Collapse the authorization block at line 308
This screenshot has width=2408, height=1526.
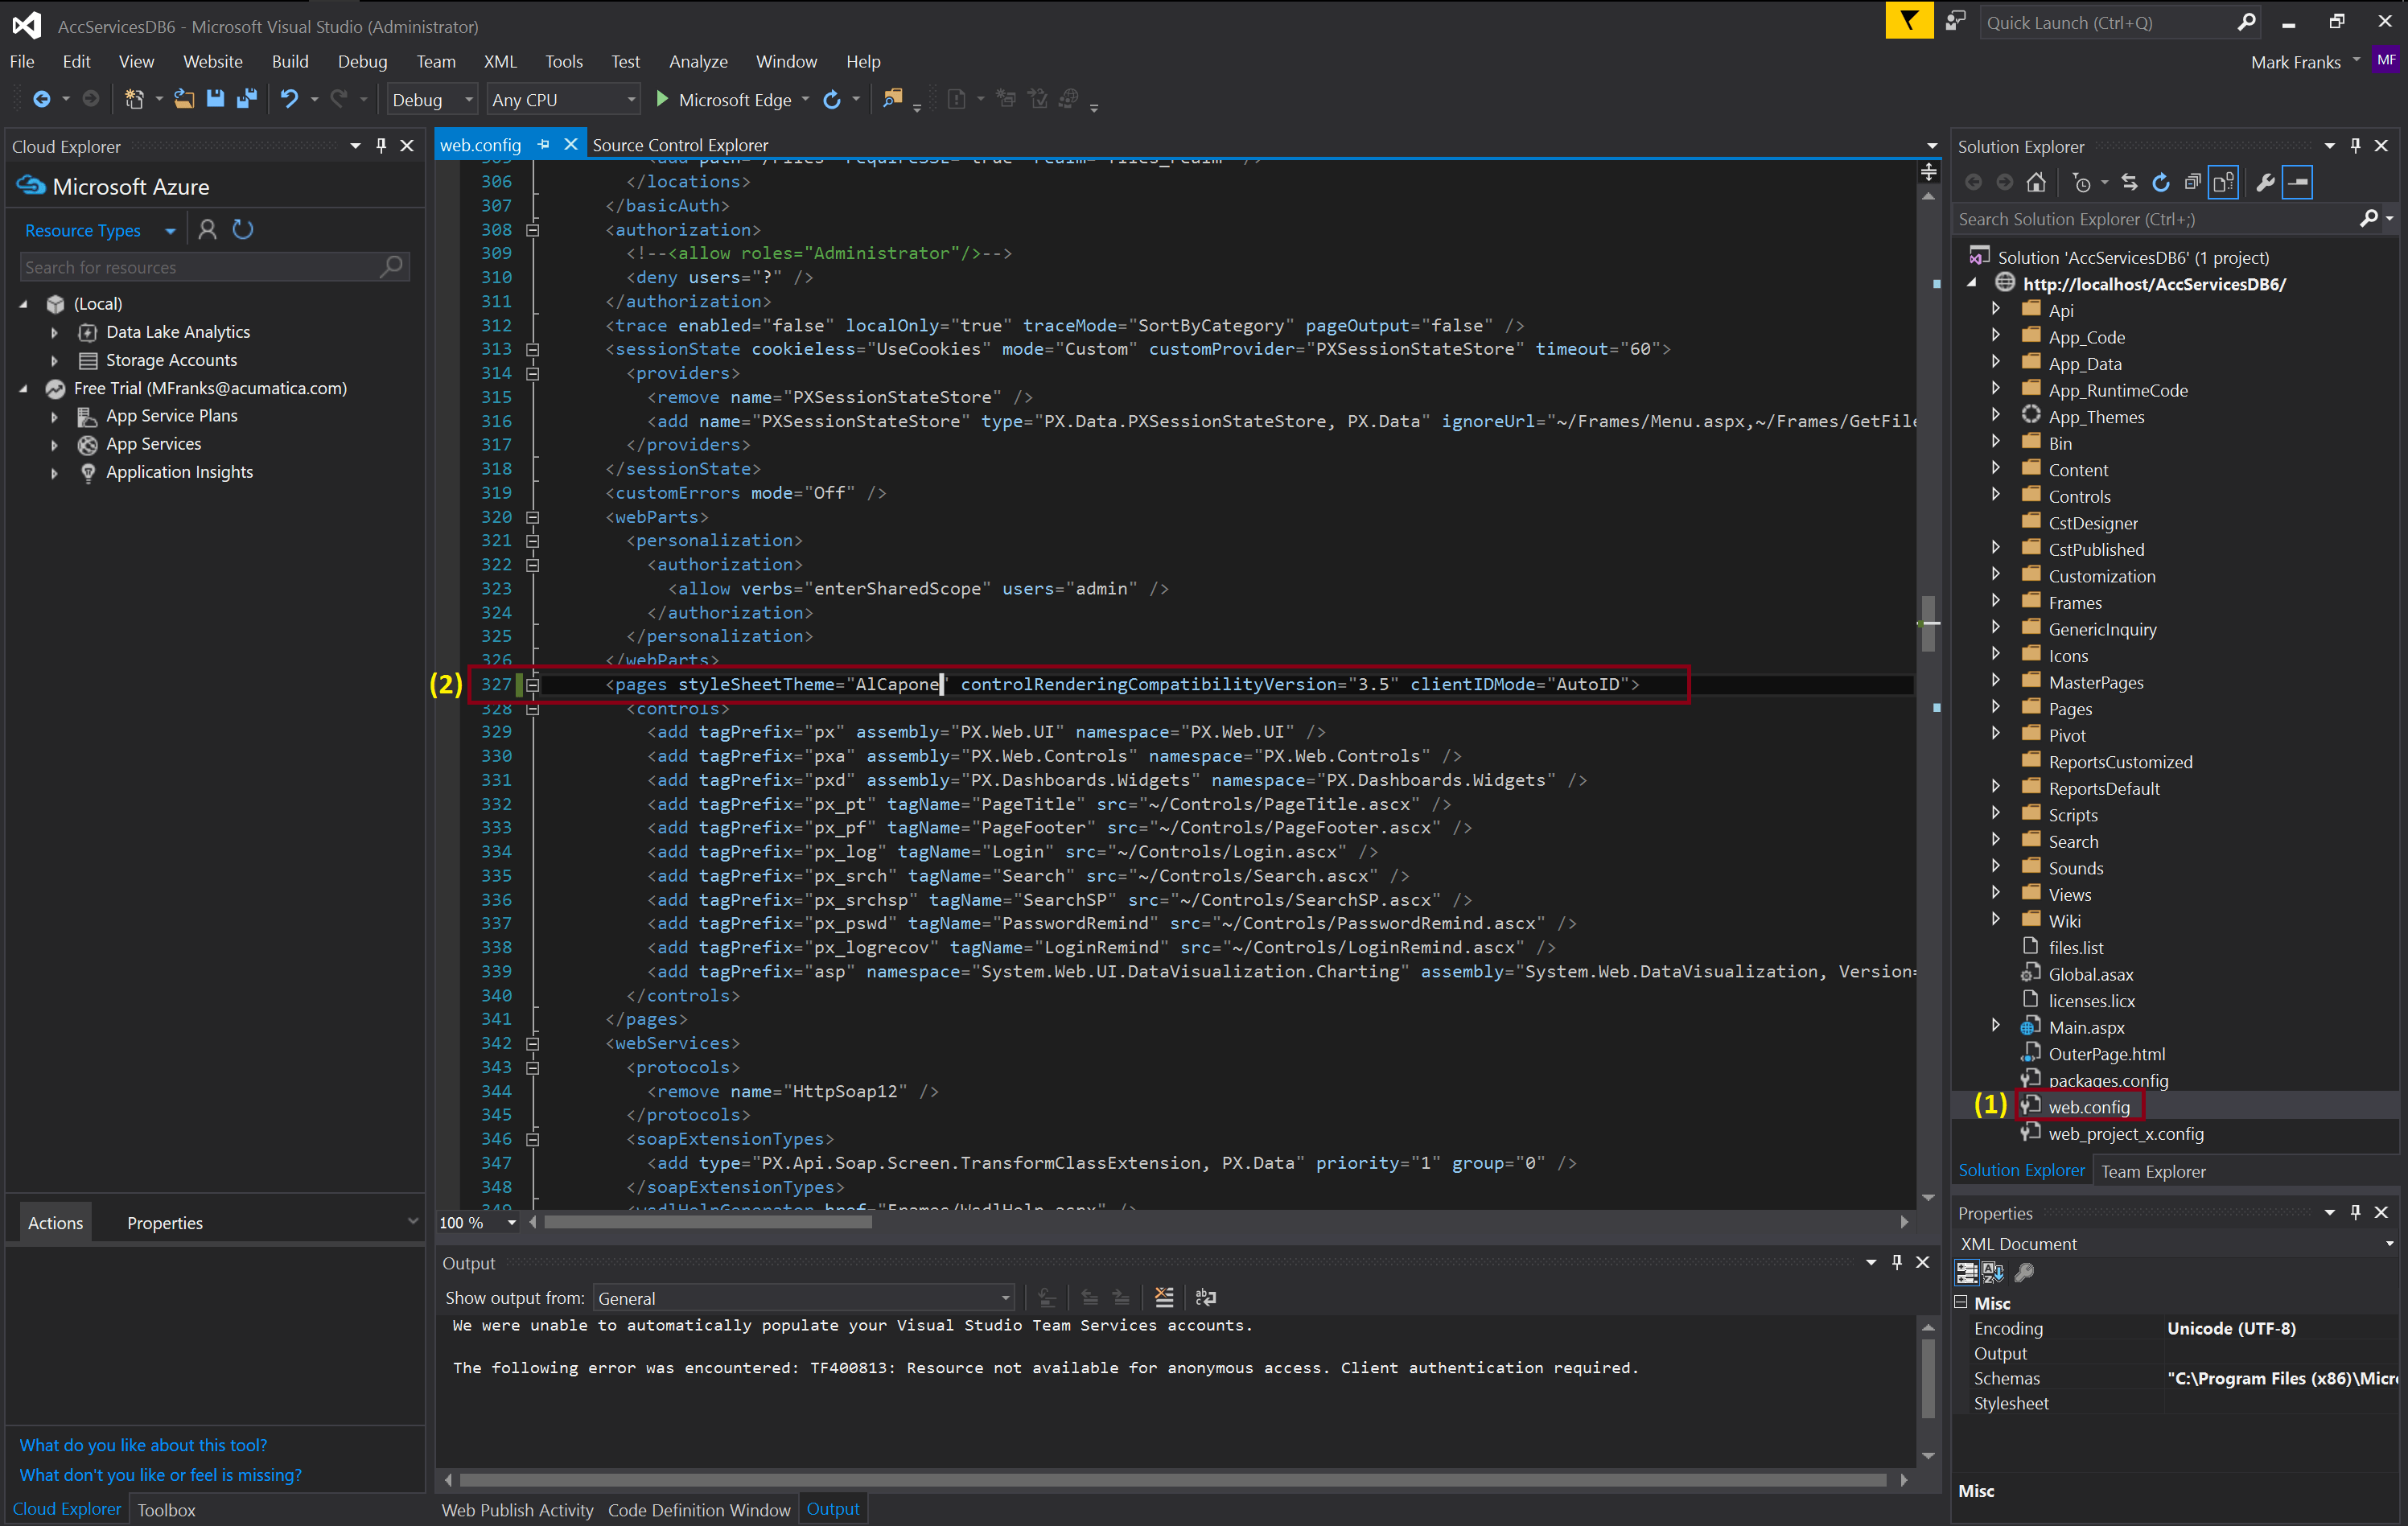click(x=533, y=230)
